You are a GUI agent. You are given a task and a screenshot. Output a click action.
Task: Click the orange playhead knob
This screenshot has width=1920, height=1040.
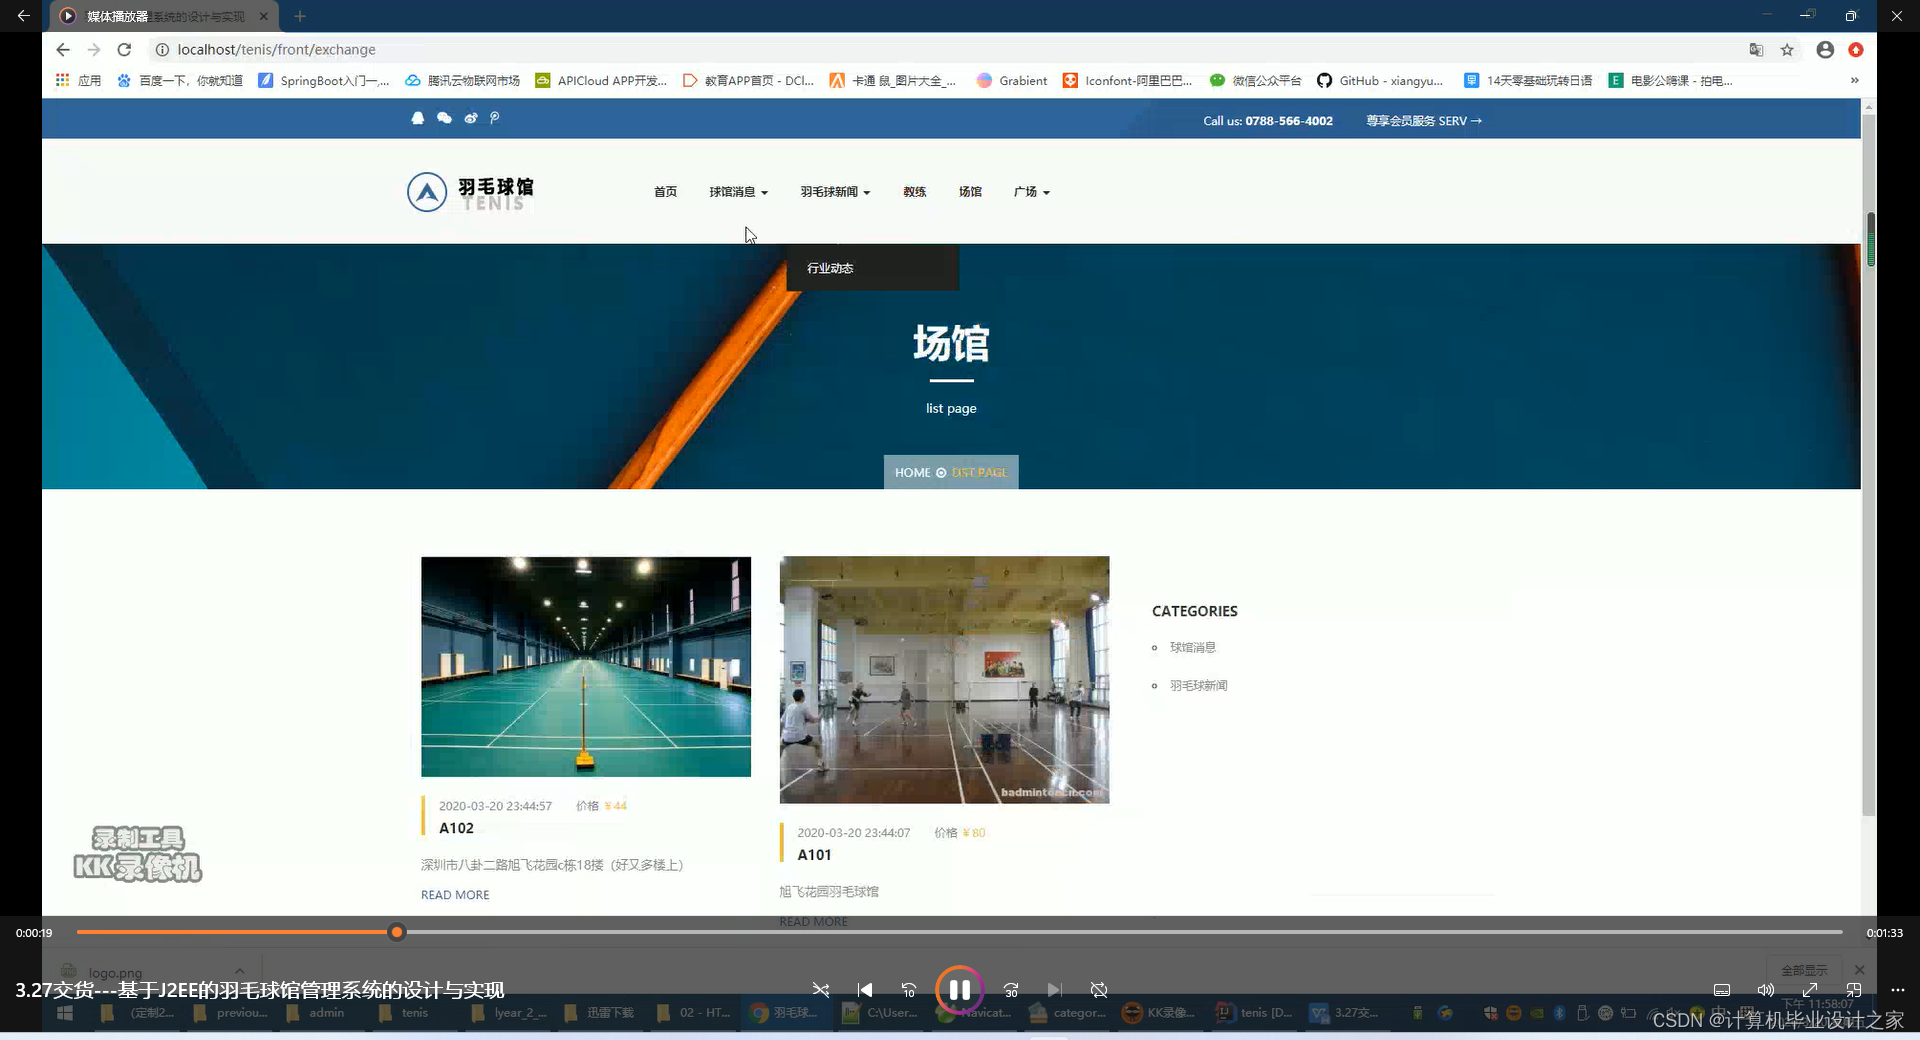click(397, 932)
